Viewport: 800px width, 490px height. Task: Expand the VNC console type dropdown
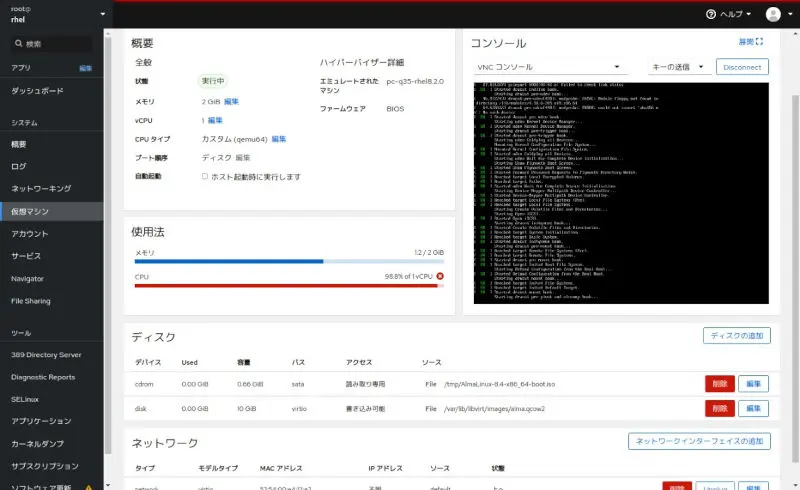(x=550, y=67)
